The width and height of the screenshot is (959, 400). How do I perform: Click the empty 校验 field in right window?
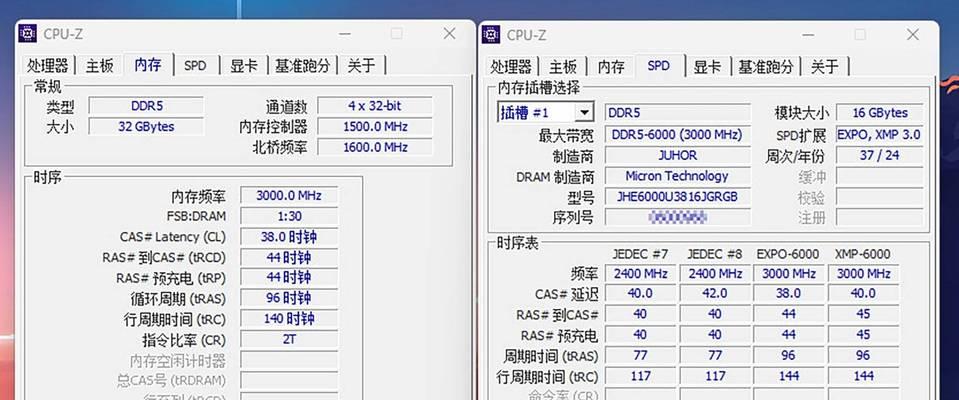[x=879, y=197]
